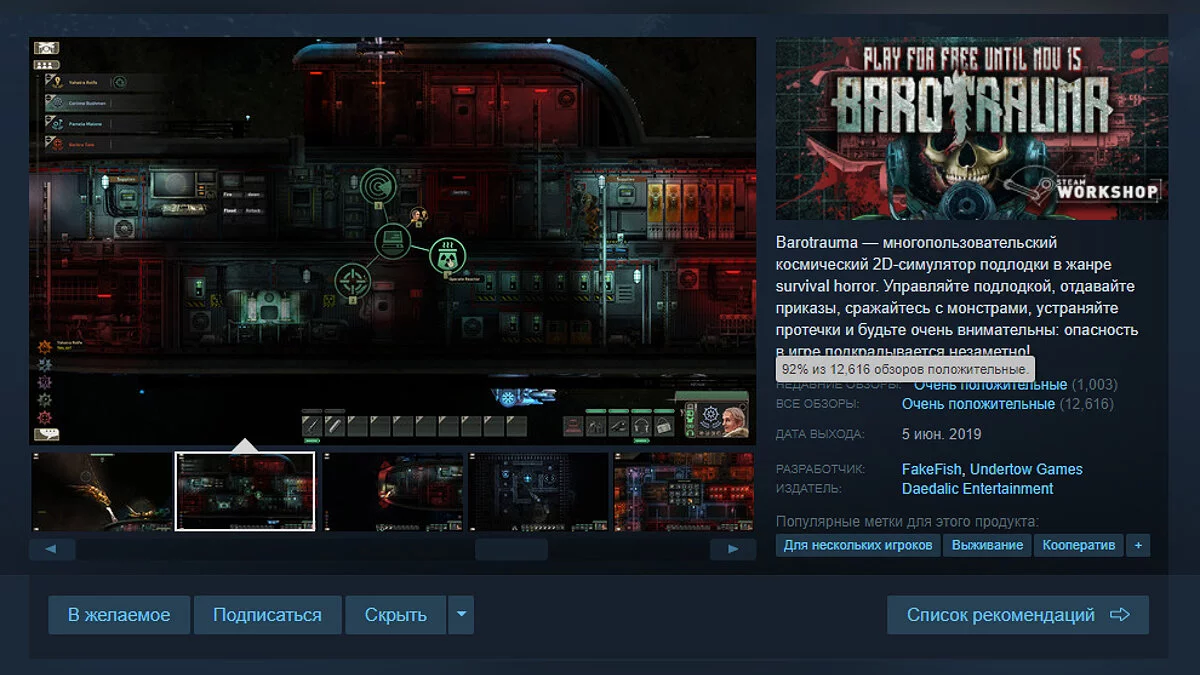1200x675 pixels.
Task: Click left arrow of thumbnail strip
Action: point(52,549)
